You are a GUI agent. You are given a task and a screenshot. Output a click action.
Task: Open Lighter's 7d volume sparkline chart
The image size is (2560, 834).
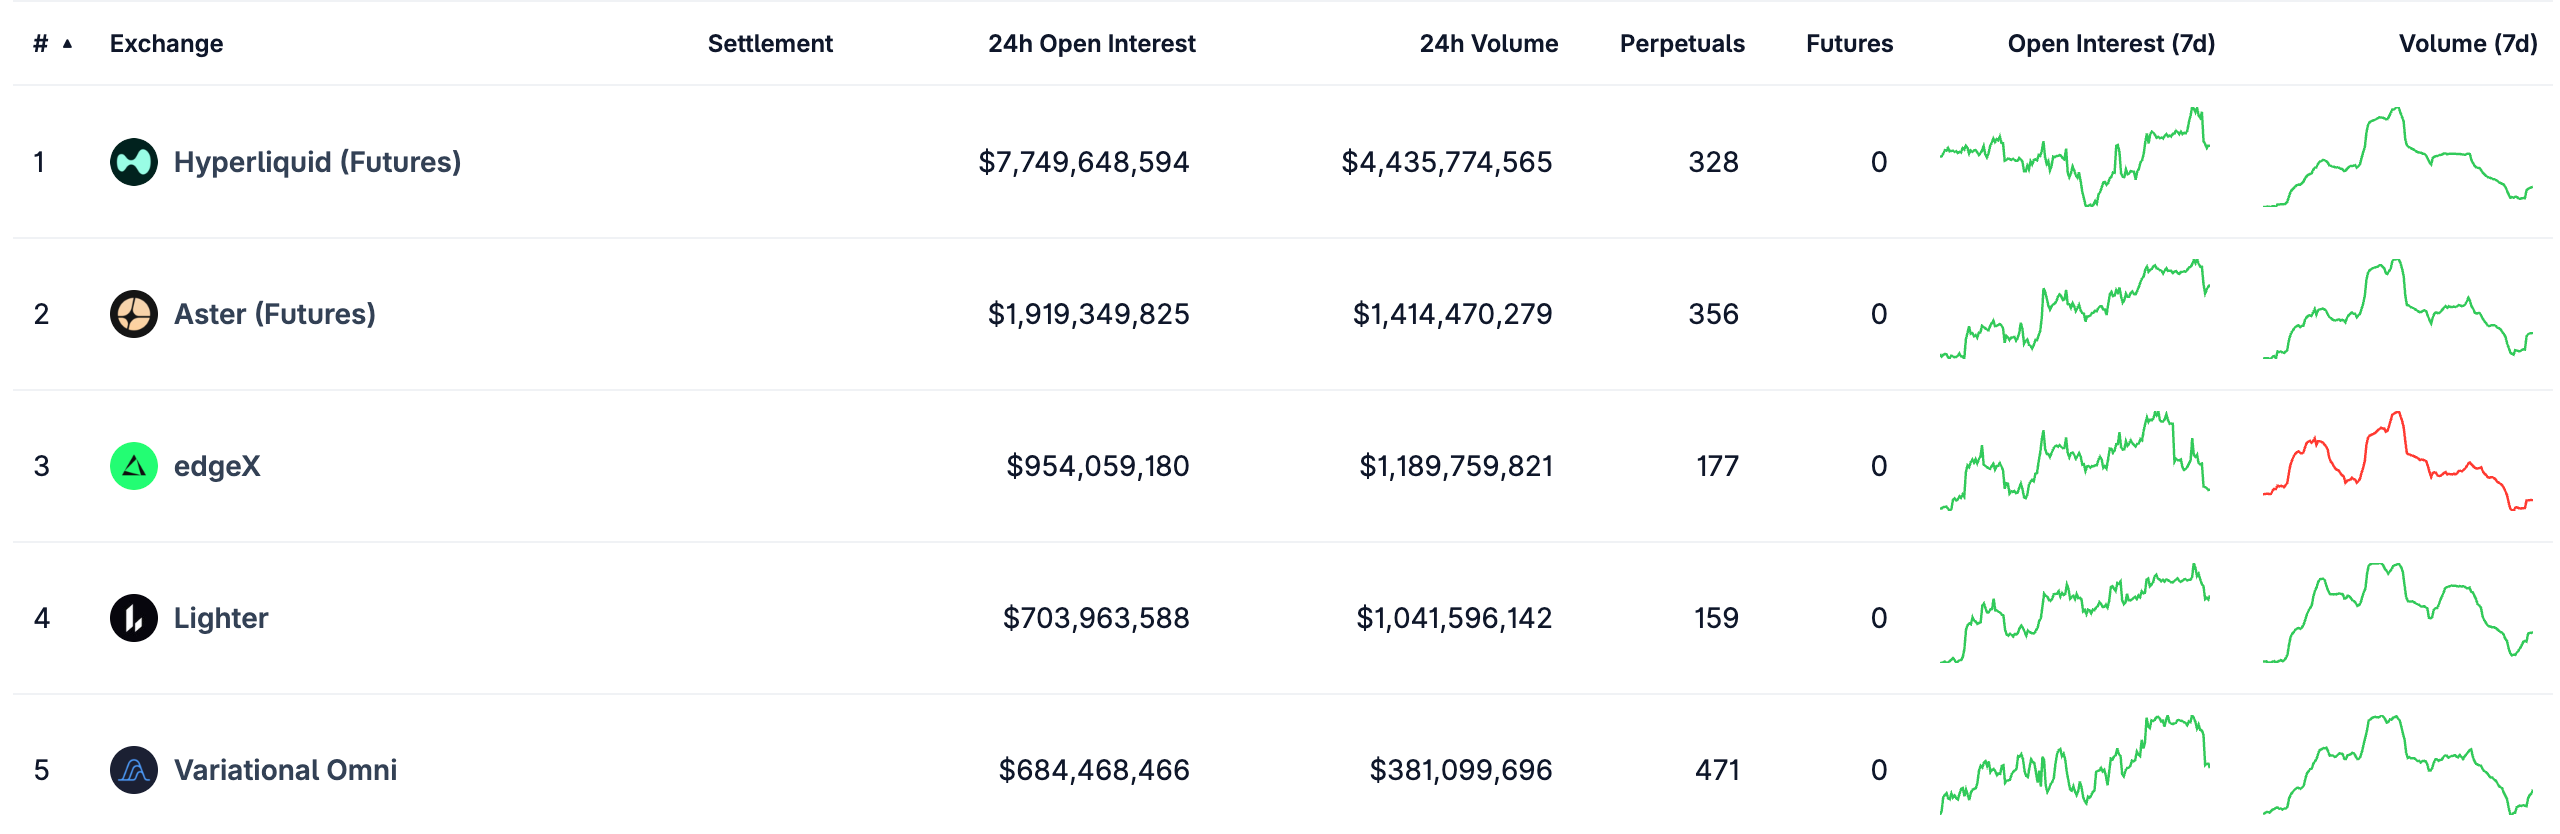[x=2397, y=614]
